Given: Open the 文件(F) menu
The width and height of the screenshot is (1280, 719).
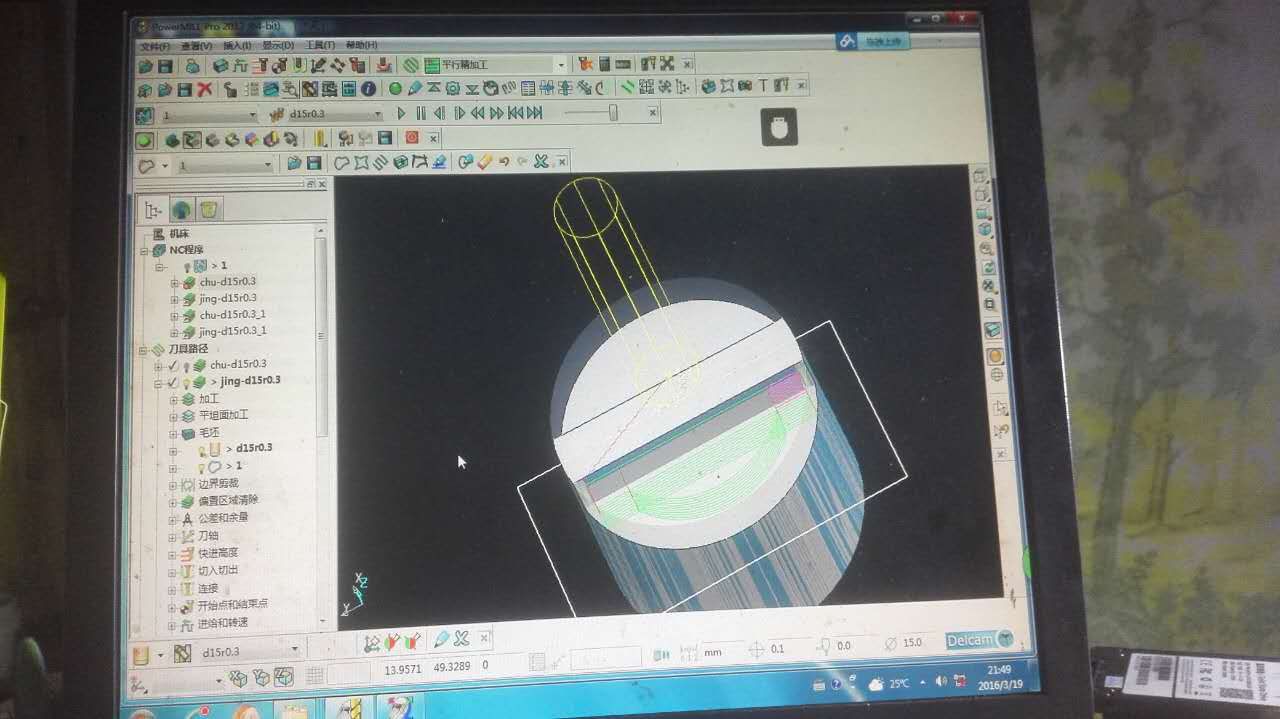Looking at the screenshot, I should click(x=155, y=46).
